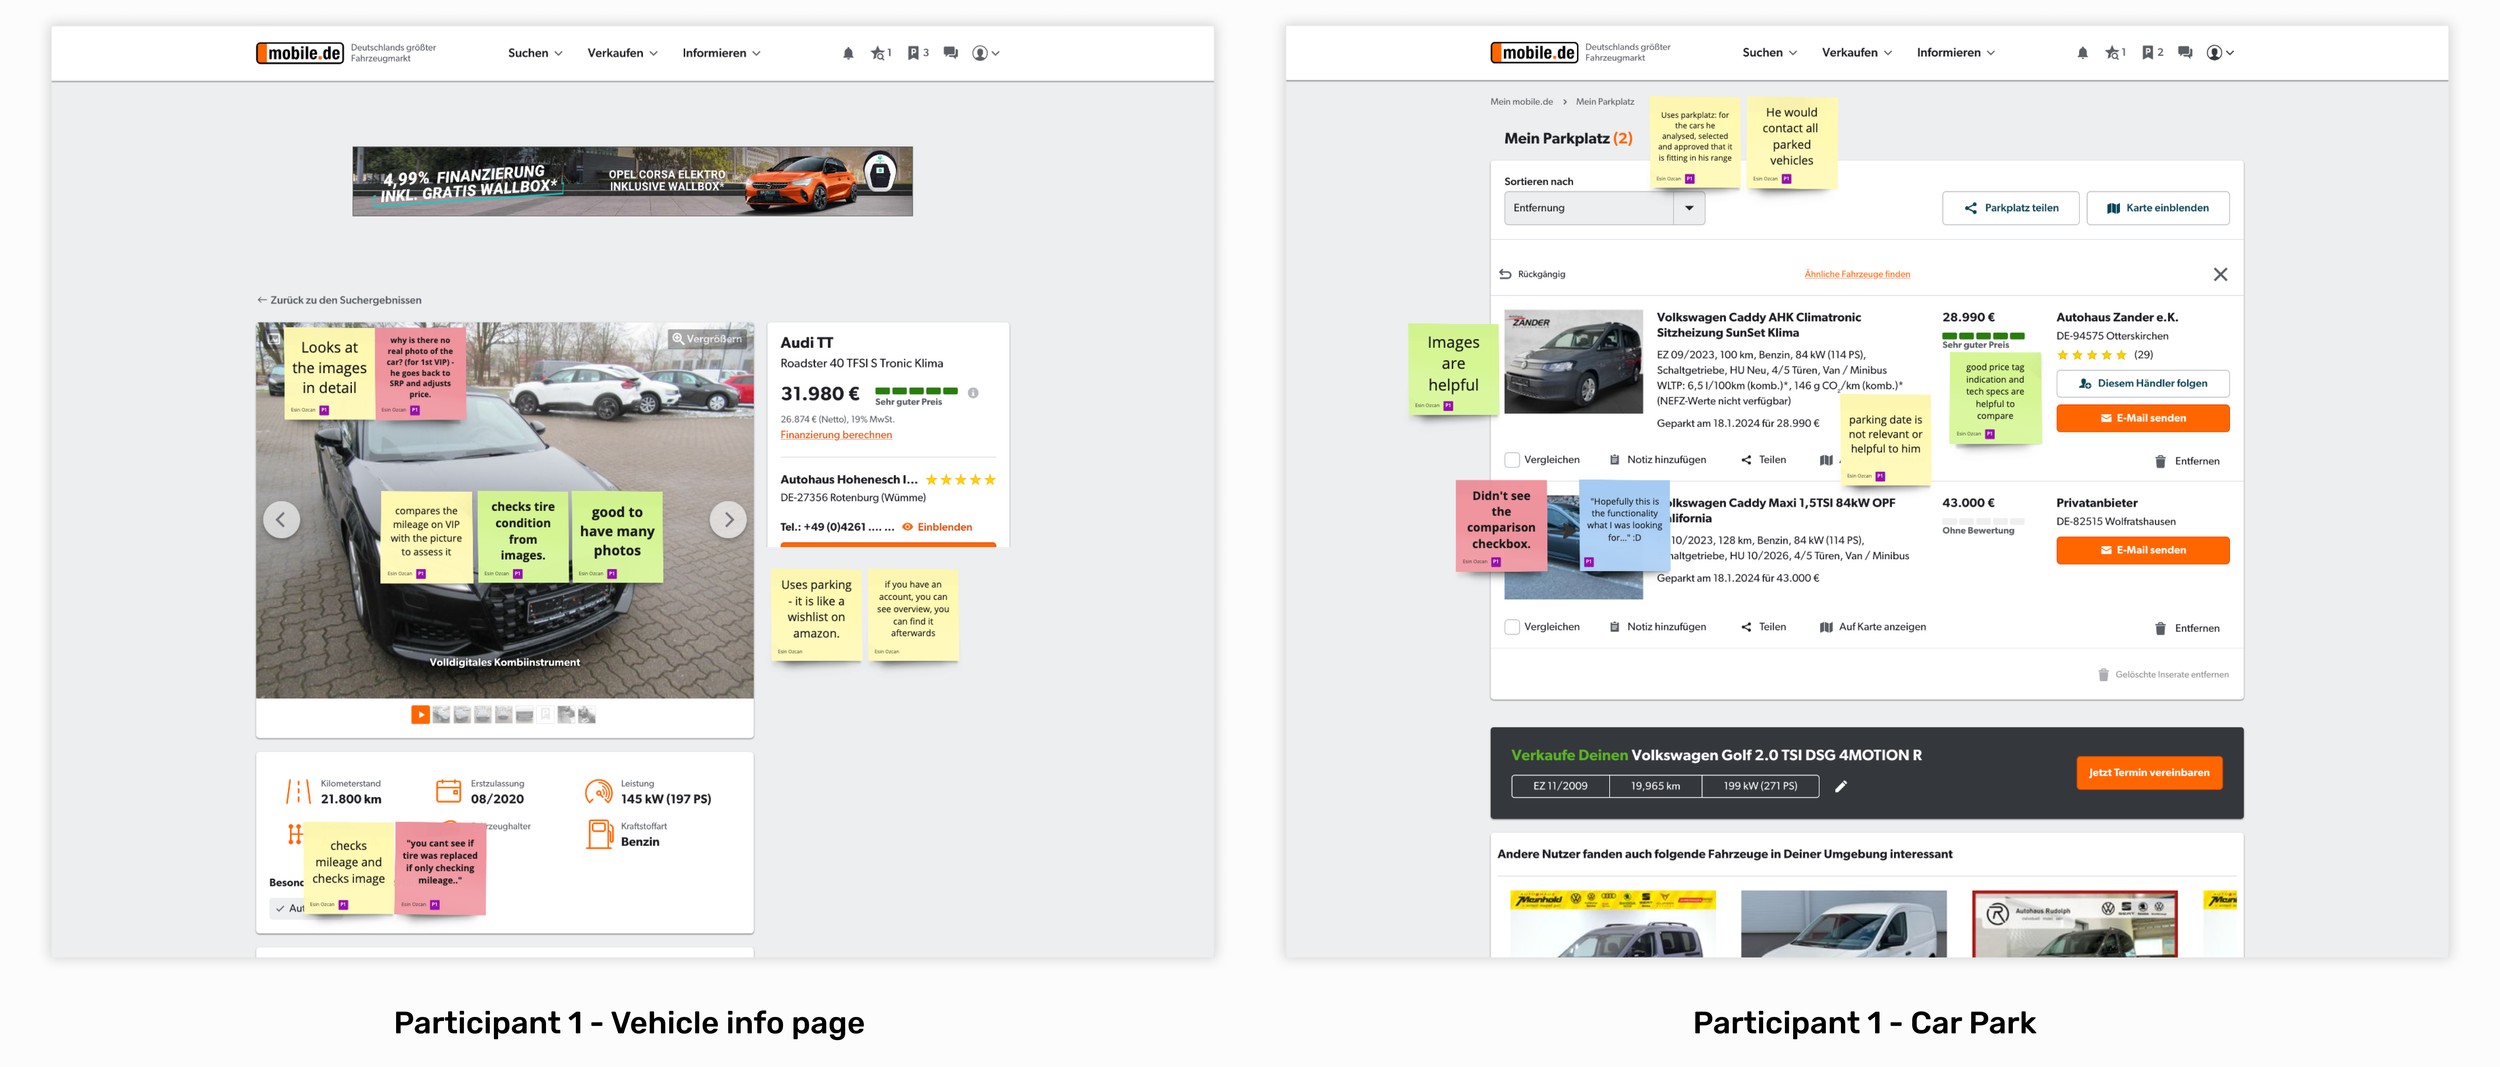Open Suchen menu on Car Park page
2500x1067 pixels.
point(1769,53)
